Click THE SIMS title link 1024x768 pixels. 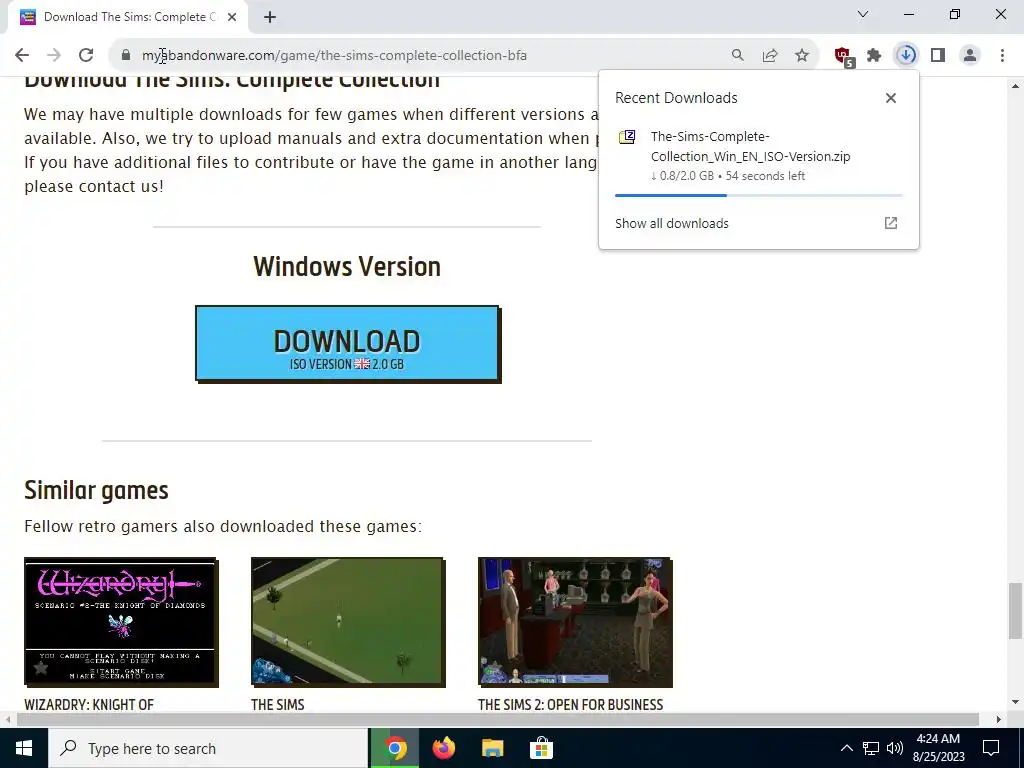coord(278,705)
